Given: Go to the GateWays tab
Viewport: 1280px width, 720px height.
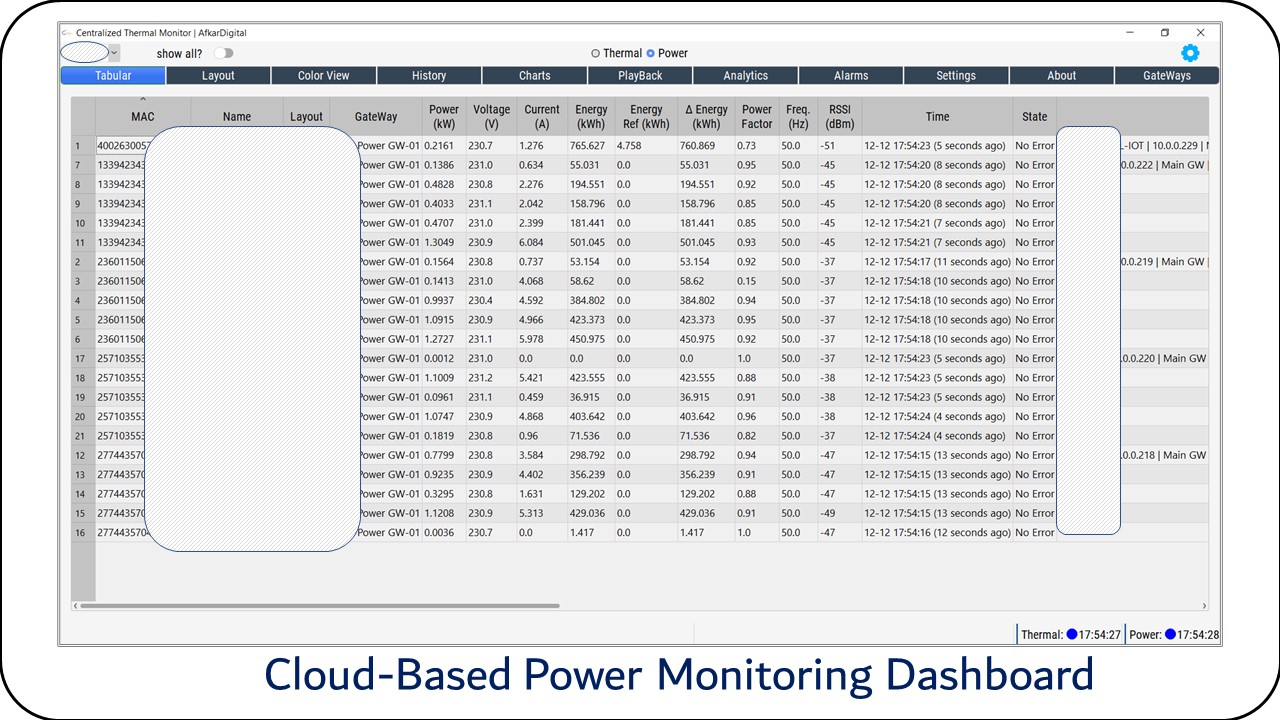Looking at the screenshot, I should click(1166, 76).
